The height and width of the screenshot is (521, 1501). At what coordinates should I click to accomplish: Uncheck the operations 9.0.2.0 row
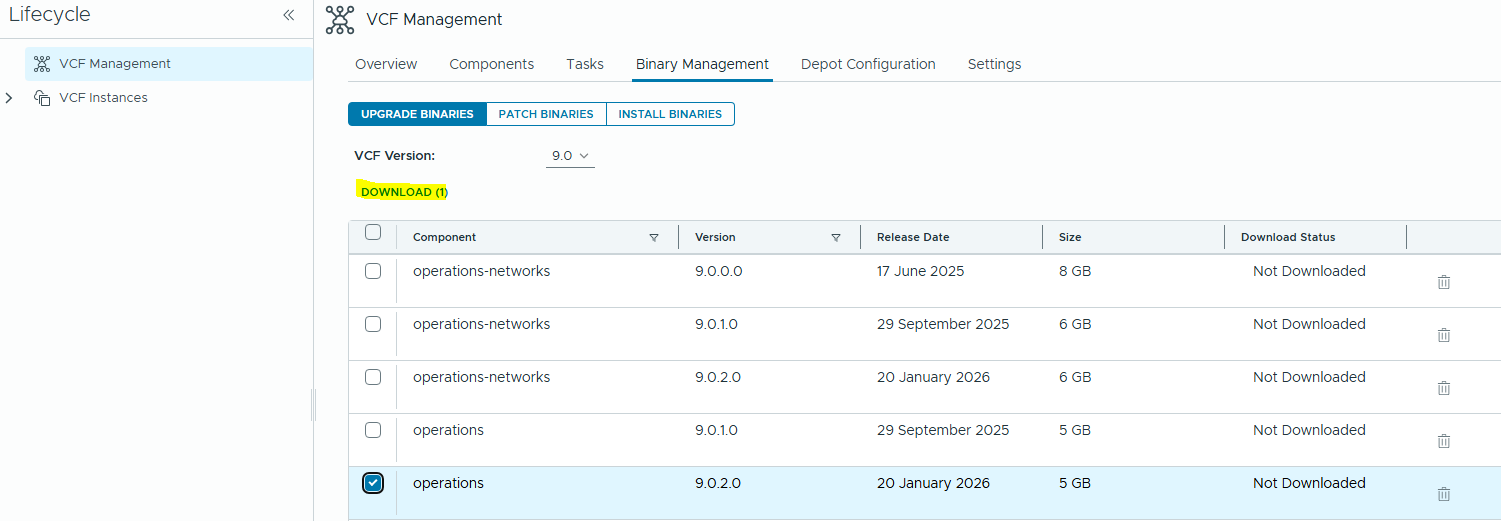pos(373,483)
